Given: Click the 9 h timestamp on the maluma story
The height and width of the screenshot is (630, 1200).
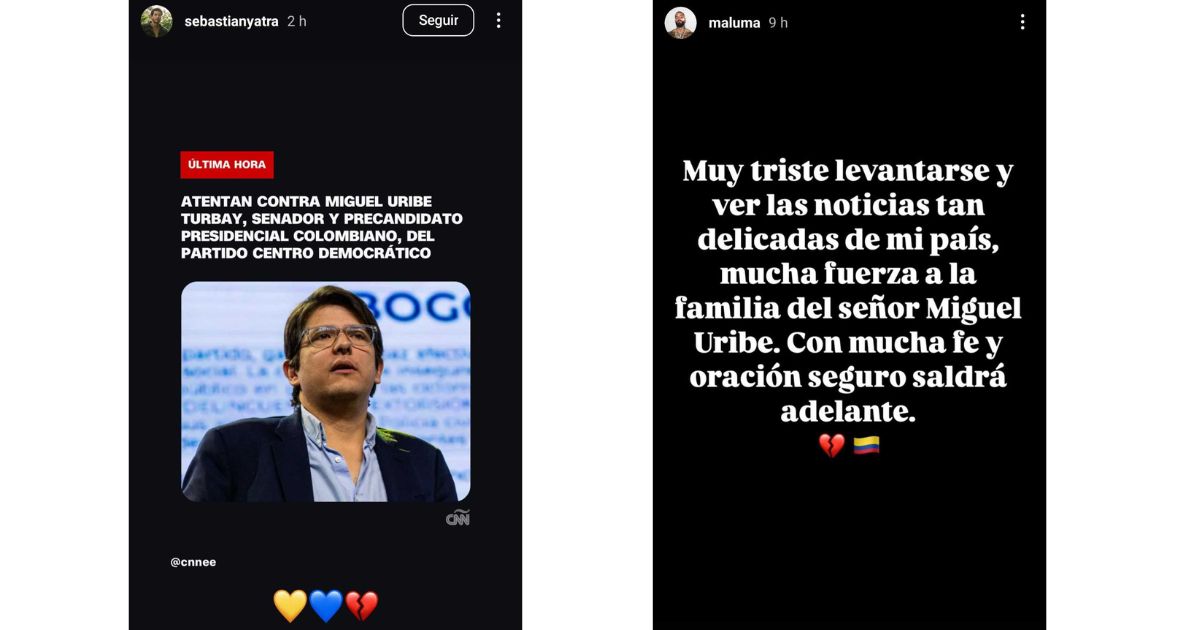Looking at the screenshot, I should (778, 22).
